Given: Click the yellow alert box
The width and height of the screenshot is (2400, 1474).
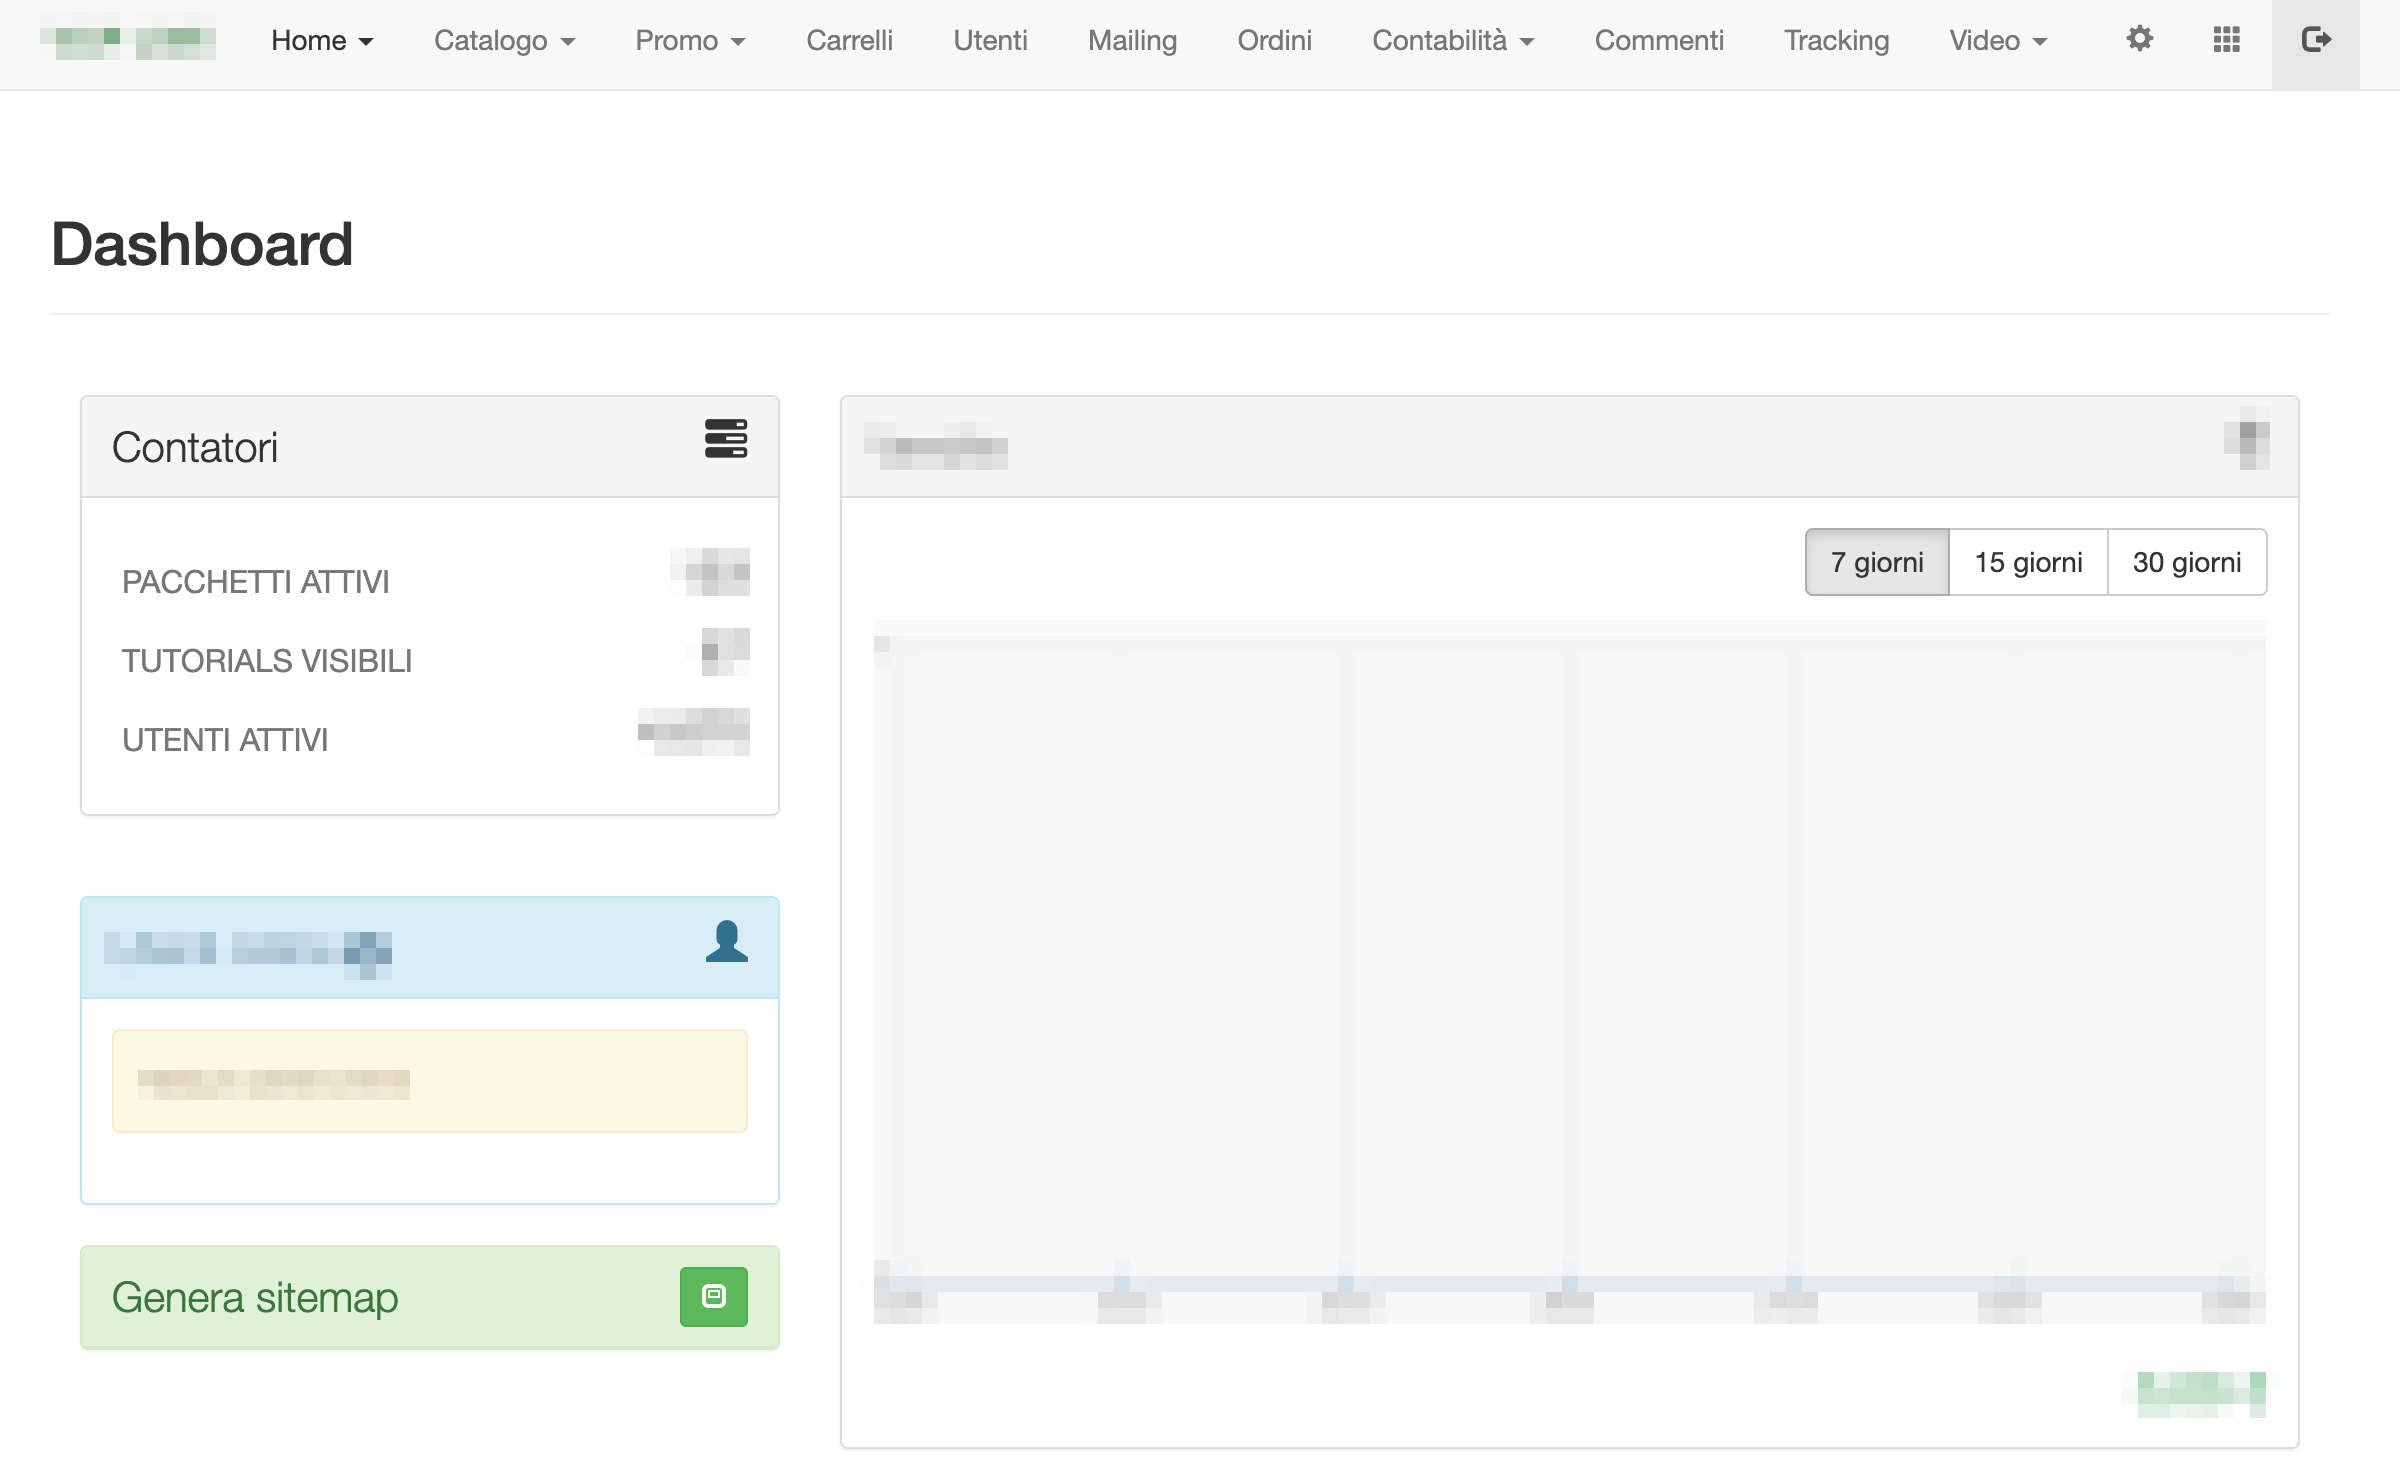Looking at the screenshot, I should point(430,1081).
